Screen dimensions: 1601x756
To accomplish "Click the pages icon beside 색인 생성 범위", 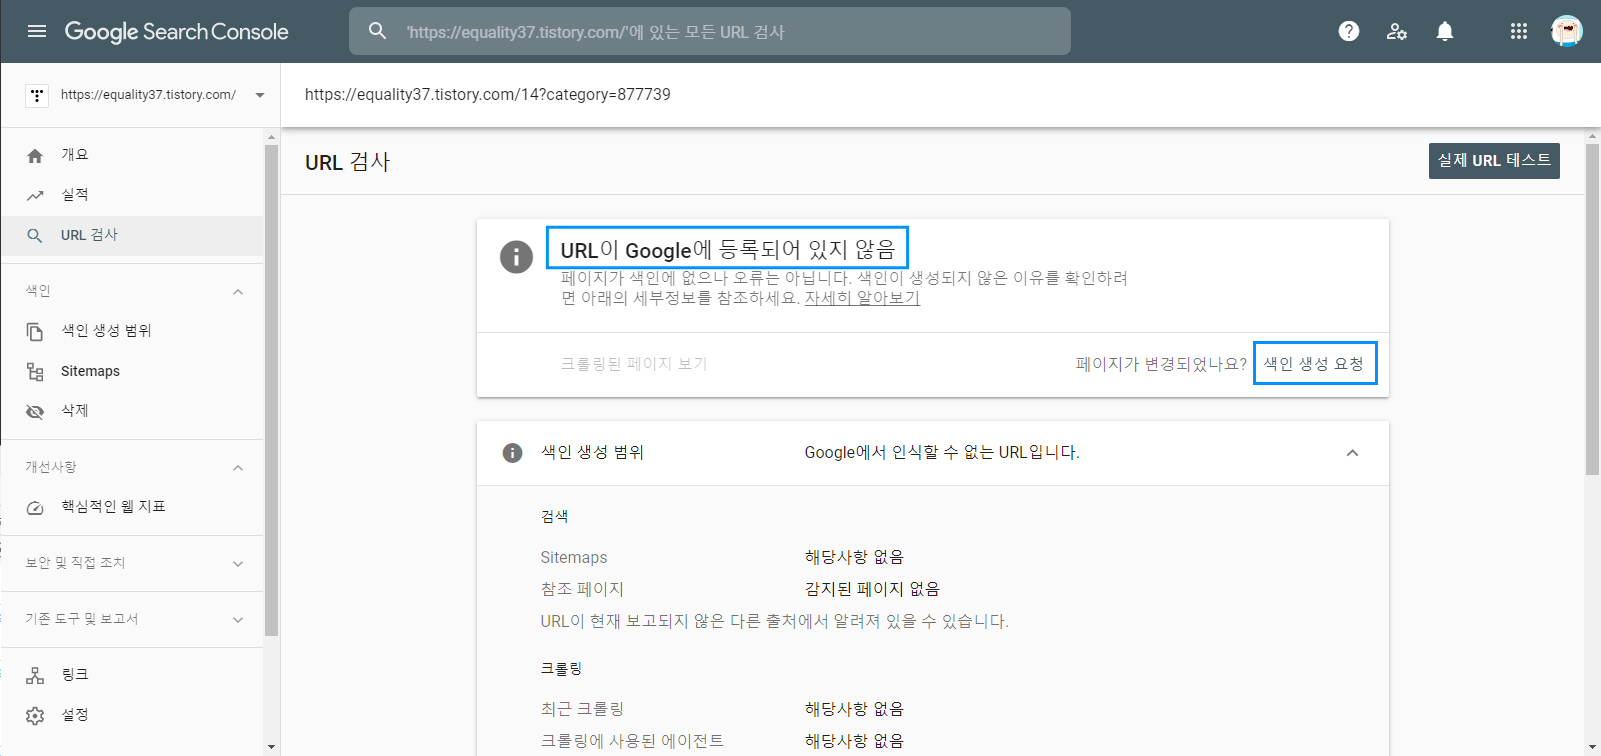I will 35,331.
